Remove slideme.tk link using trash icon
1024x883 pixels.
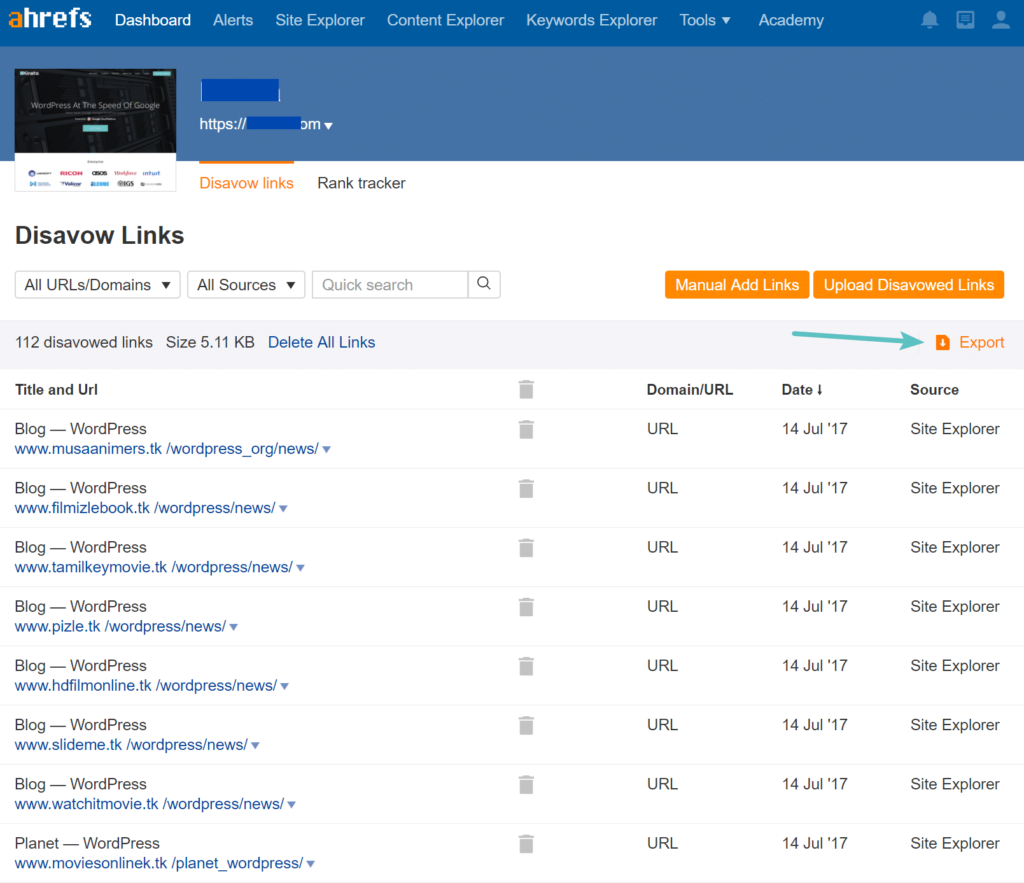pos(526,725)
